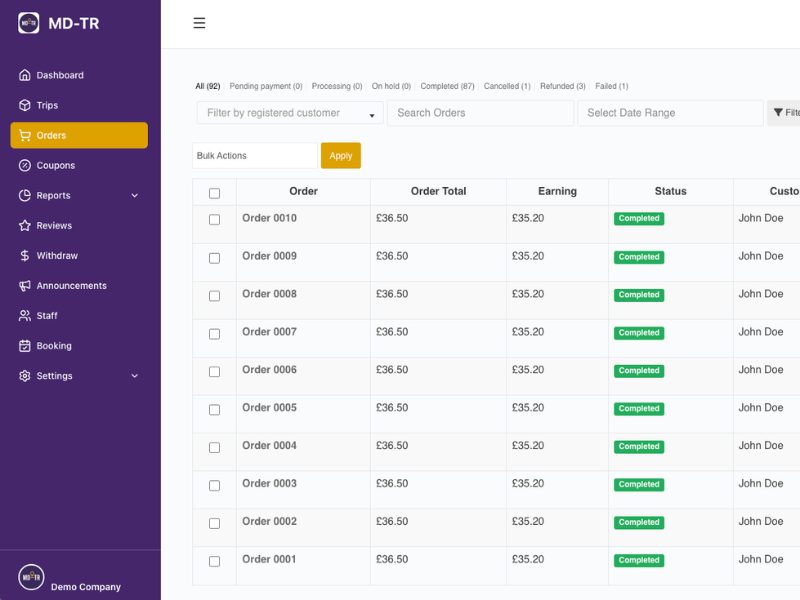Image resolution: width=800 pixels, height=600 pixels.
Task: Filter by Cancelled (1)
Action: [507, 86]
